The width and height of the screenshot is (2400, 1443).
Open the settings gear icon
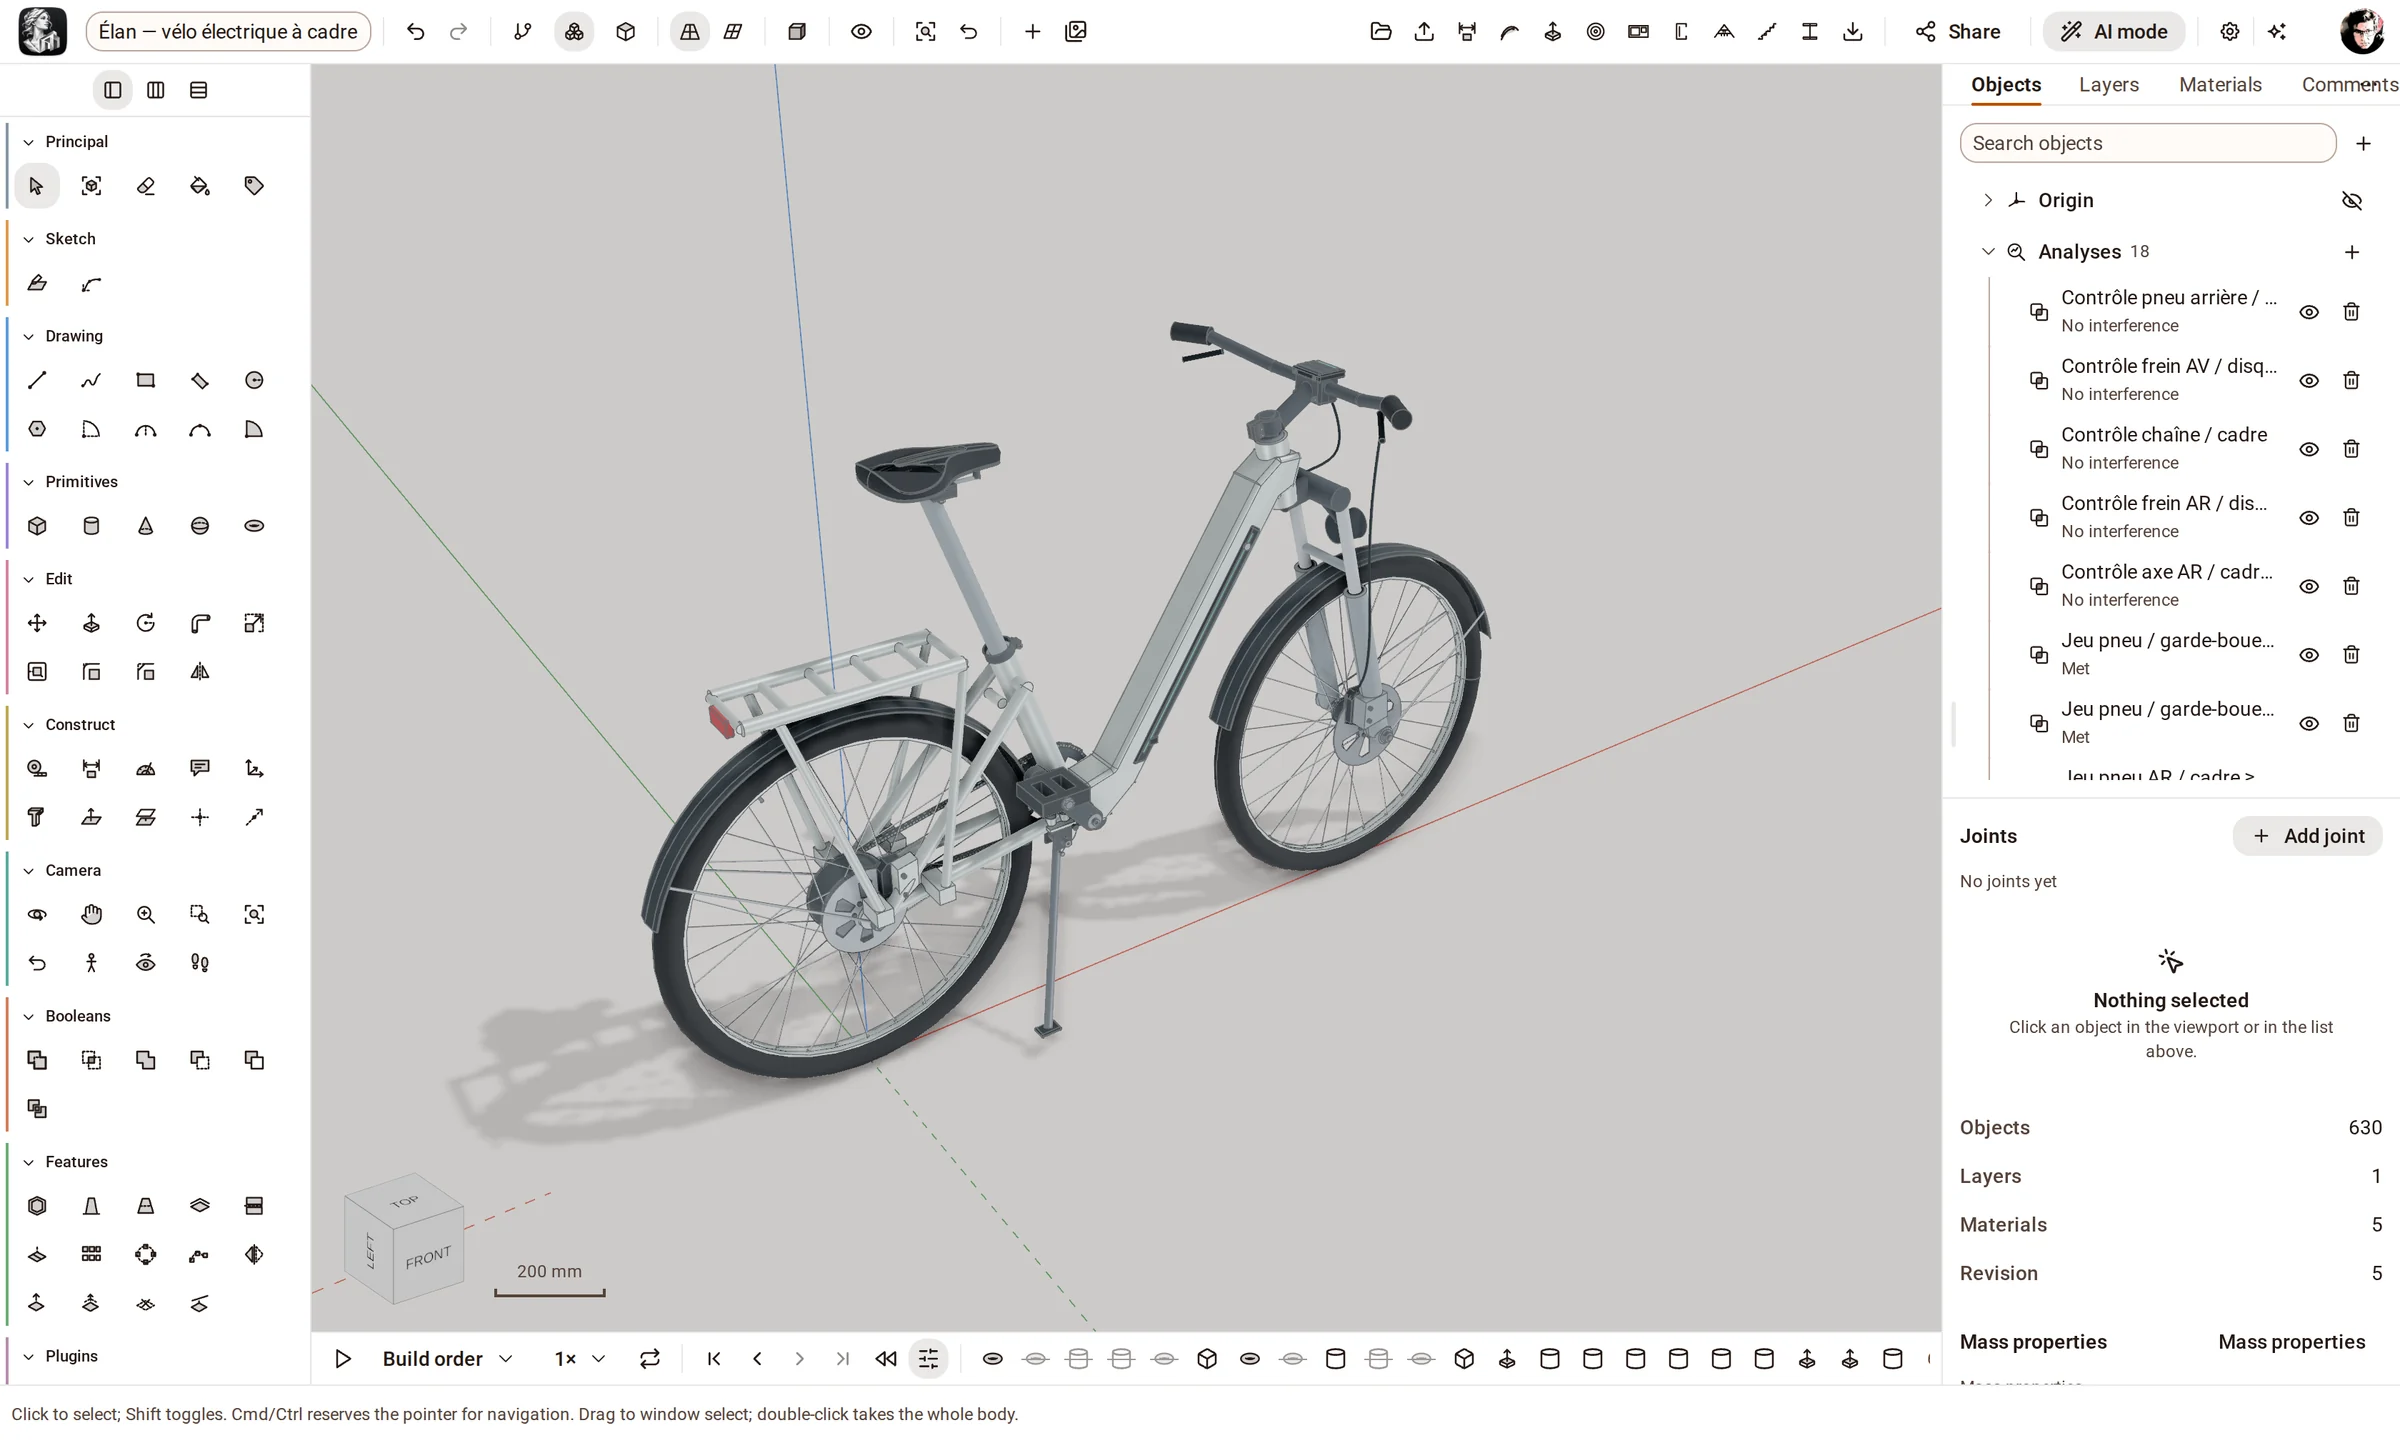2229,32
